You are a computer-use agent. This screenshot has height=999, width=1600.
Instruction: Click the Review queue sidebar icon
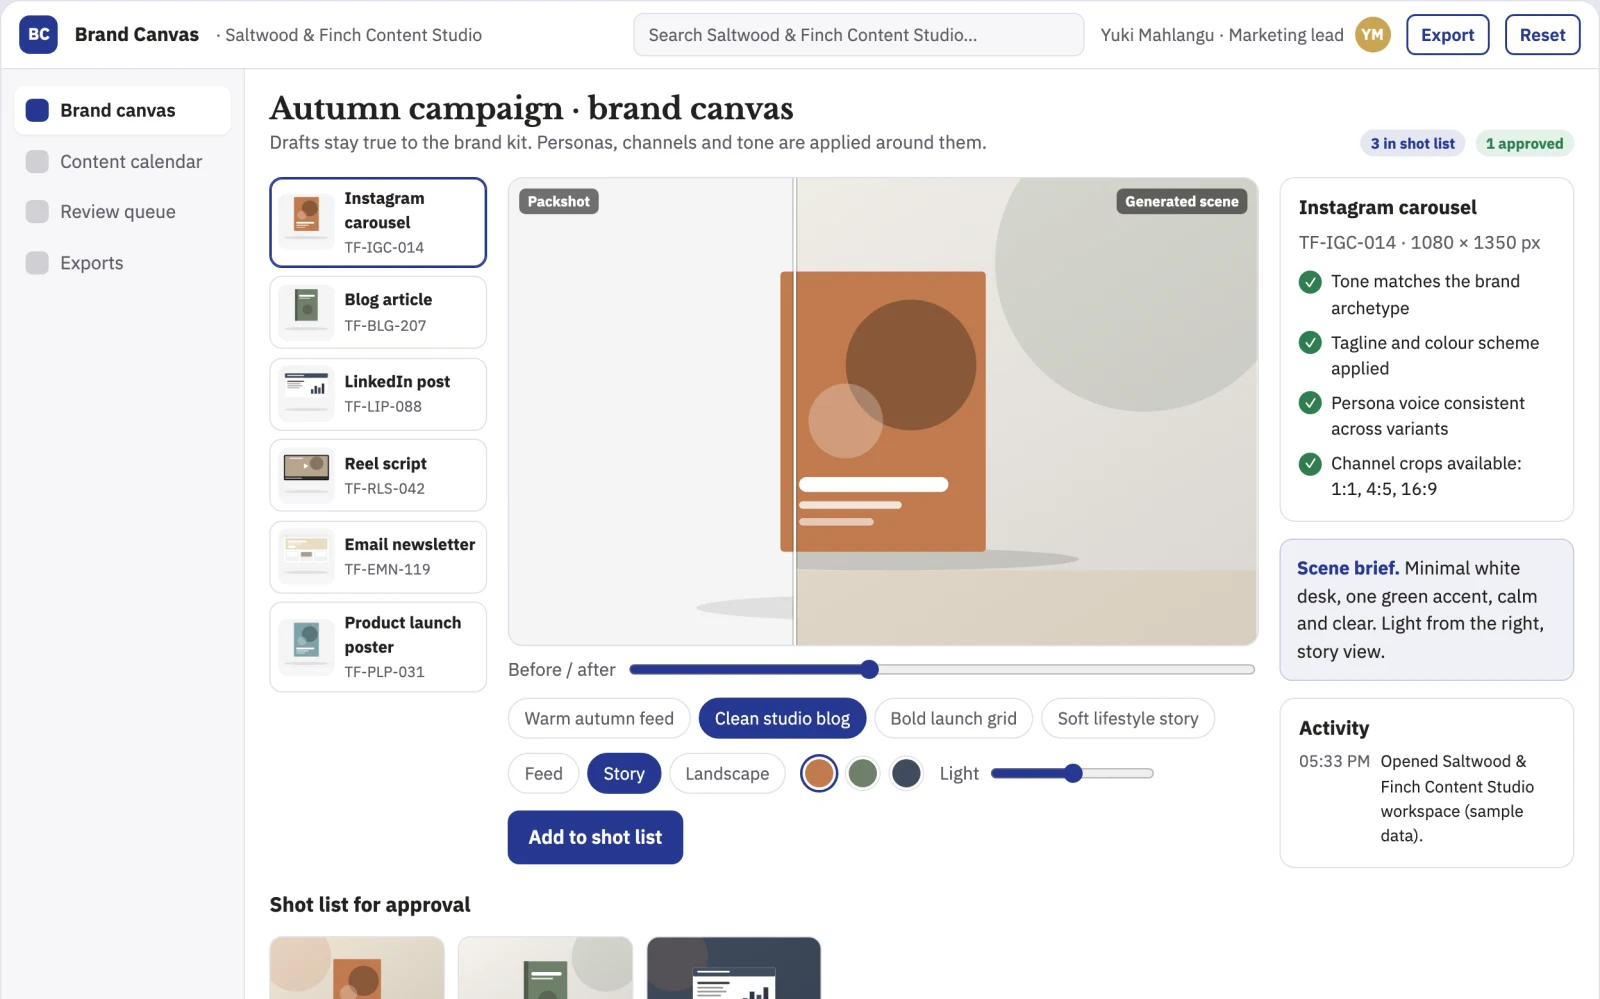[37, 211]
